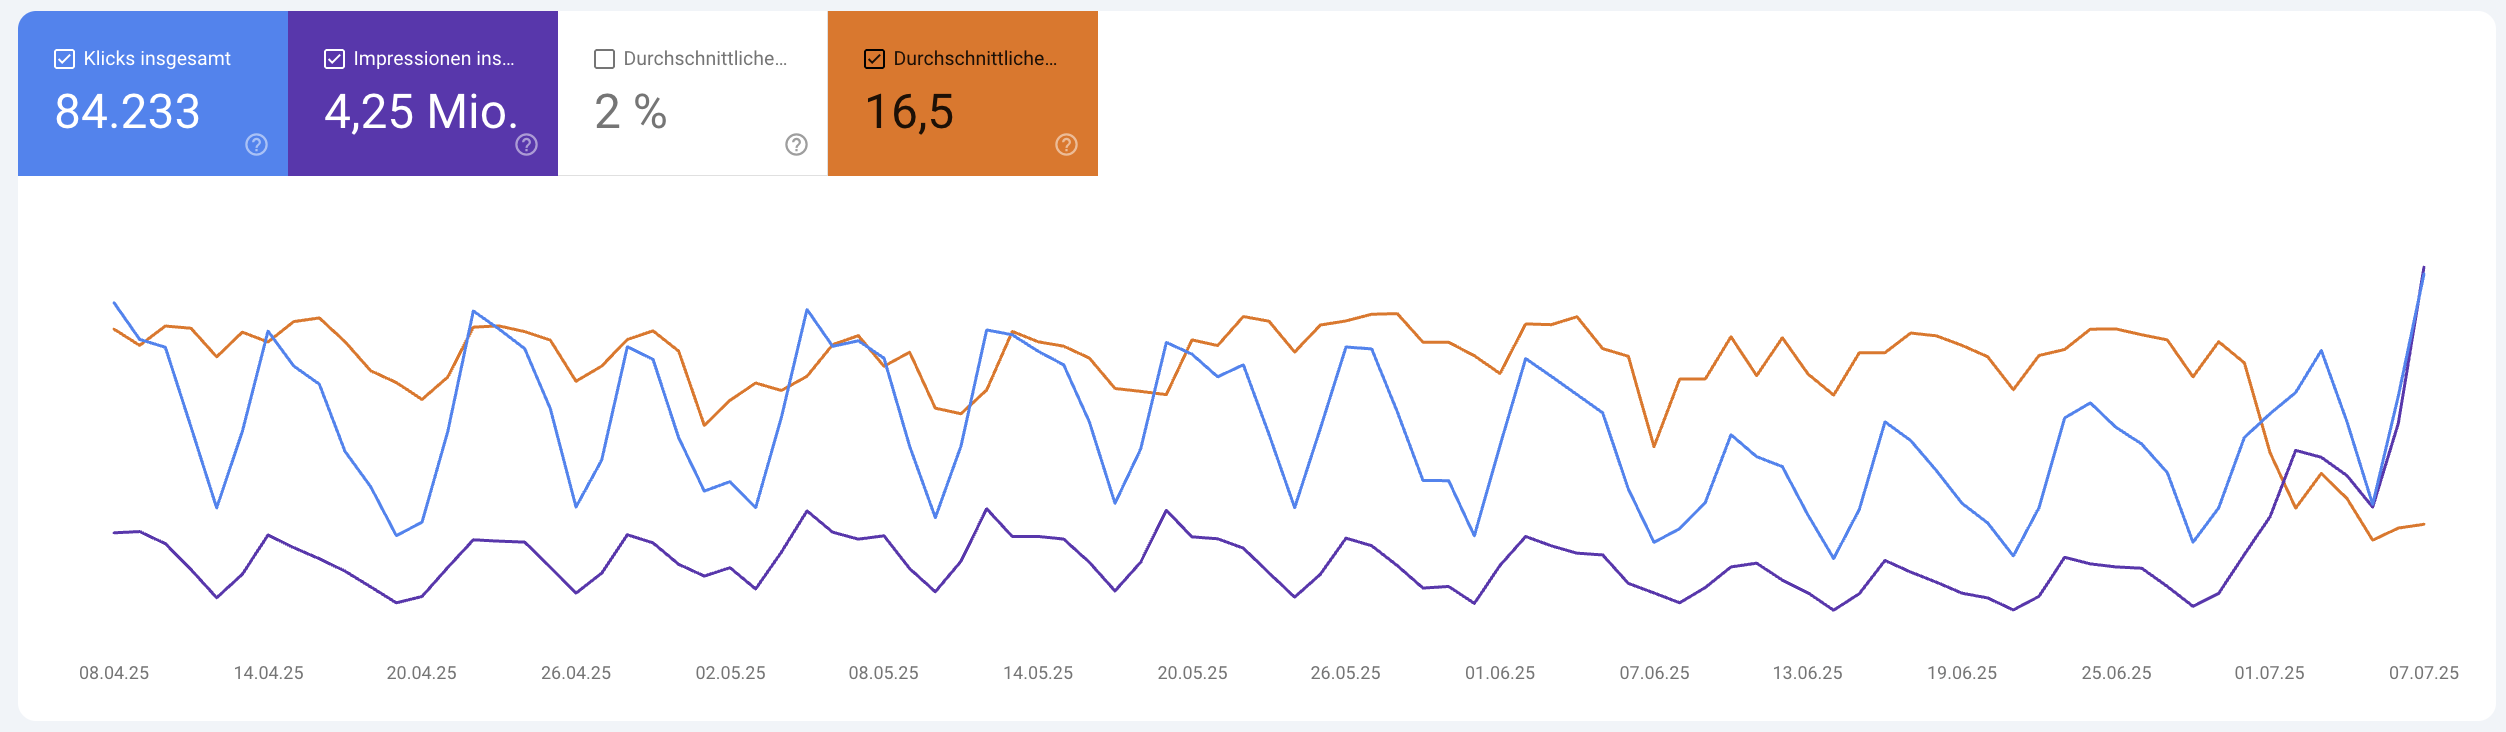Open help icon in the 2 % card
The image size is (2506, 732).
tap(797, 145)
